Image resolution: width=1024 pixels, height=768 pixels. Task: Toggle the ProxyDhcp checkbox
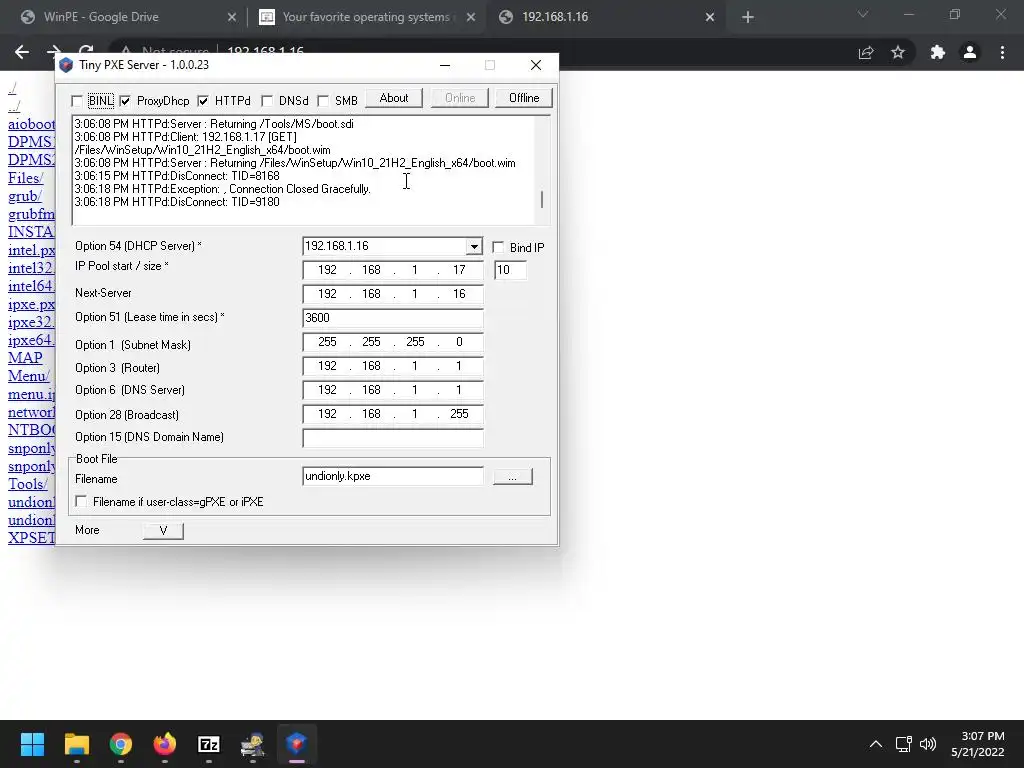point(125,101)
